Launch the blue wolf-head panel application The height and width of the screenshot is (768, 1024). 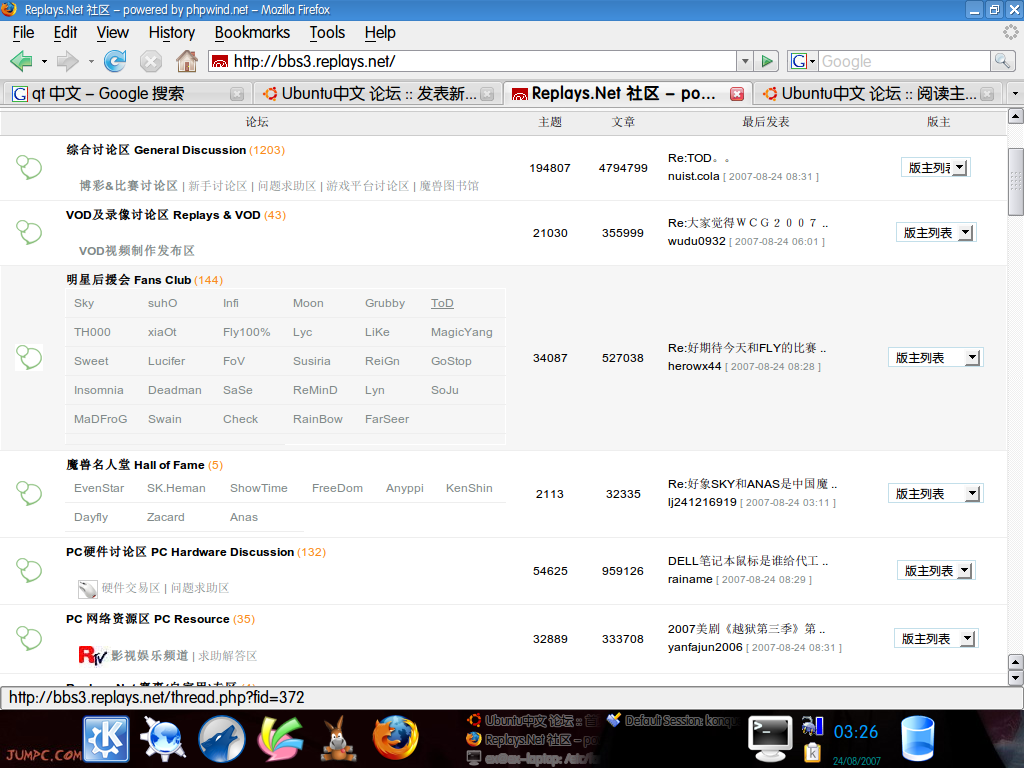point(222,739)
